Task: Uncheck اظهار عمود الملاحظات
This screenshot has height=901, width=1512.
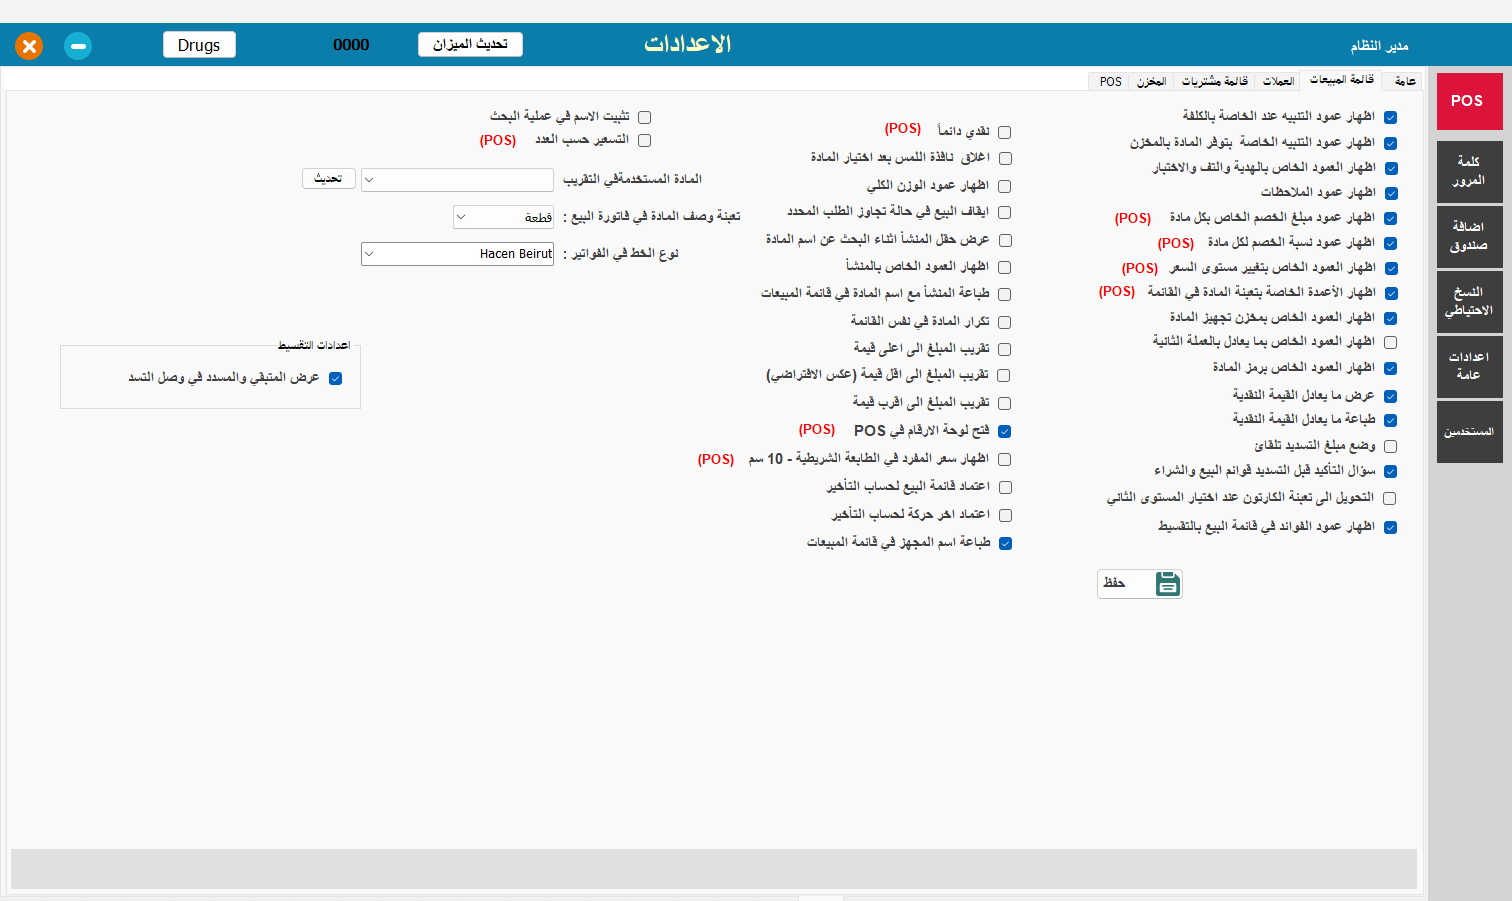Action: click(1390, 193)
